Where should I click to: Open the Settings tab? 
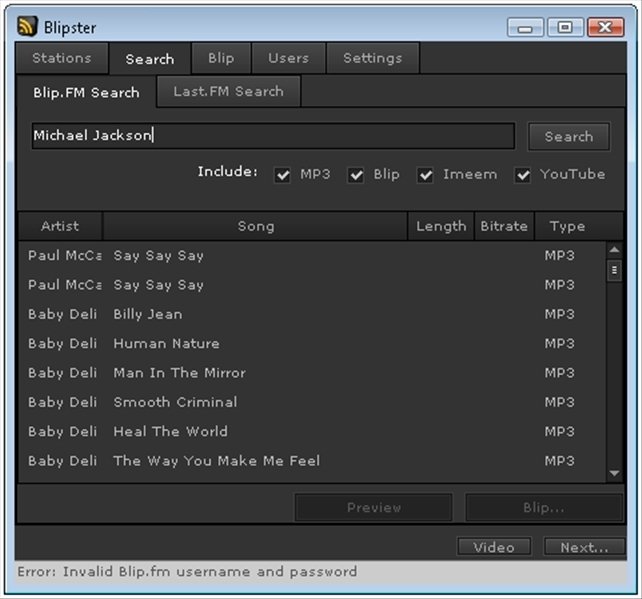373,58
